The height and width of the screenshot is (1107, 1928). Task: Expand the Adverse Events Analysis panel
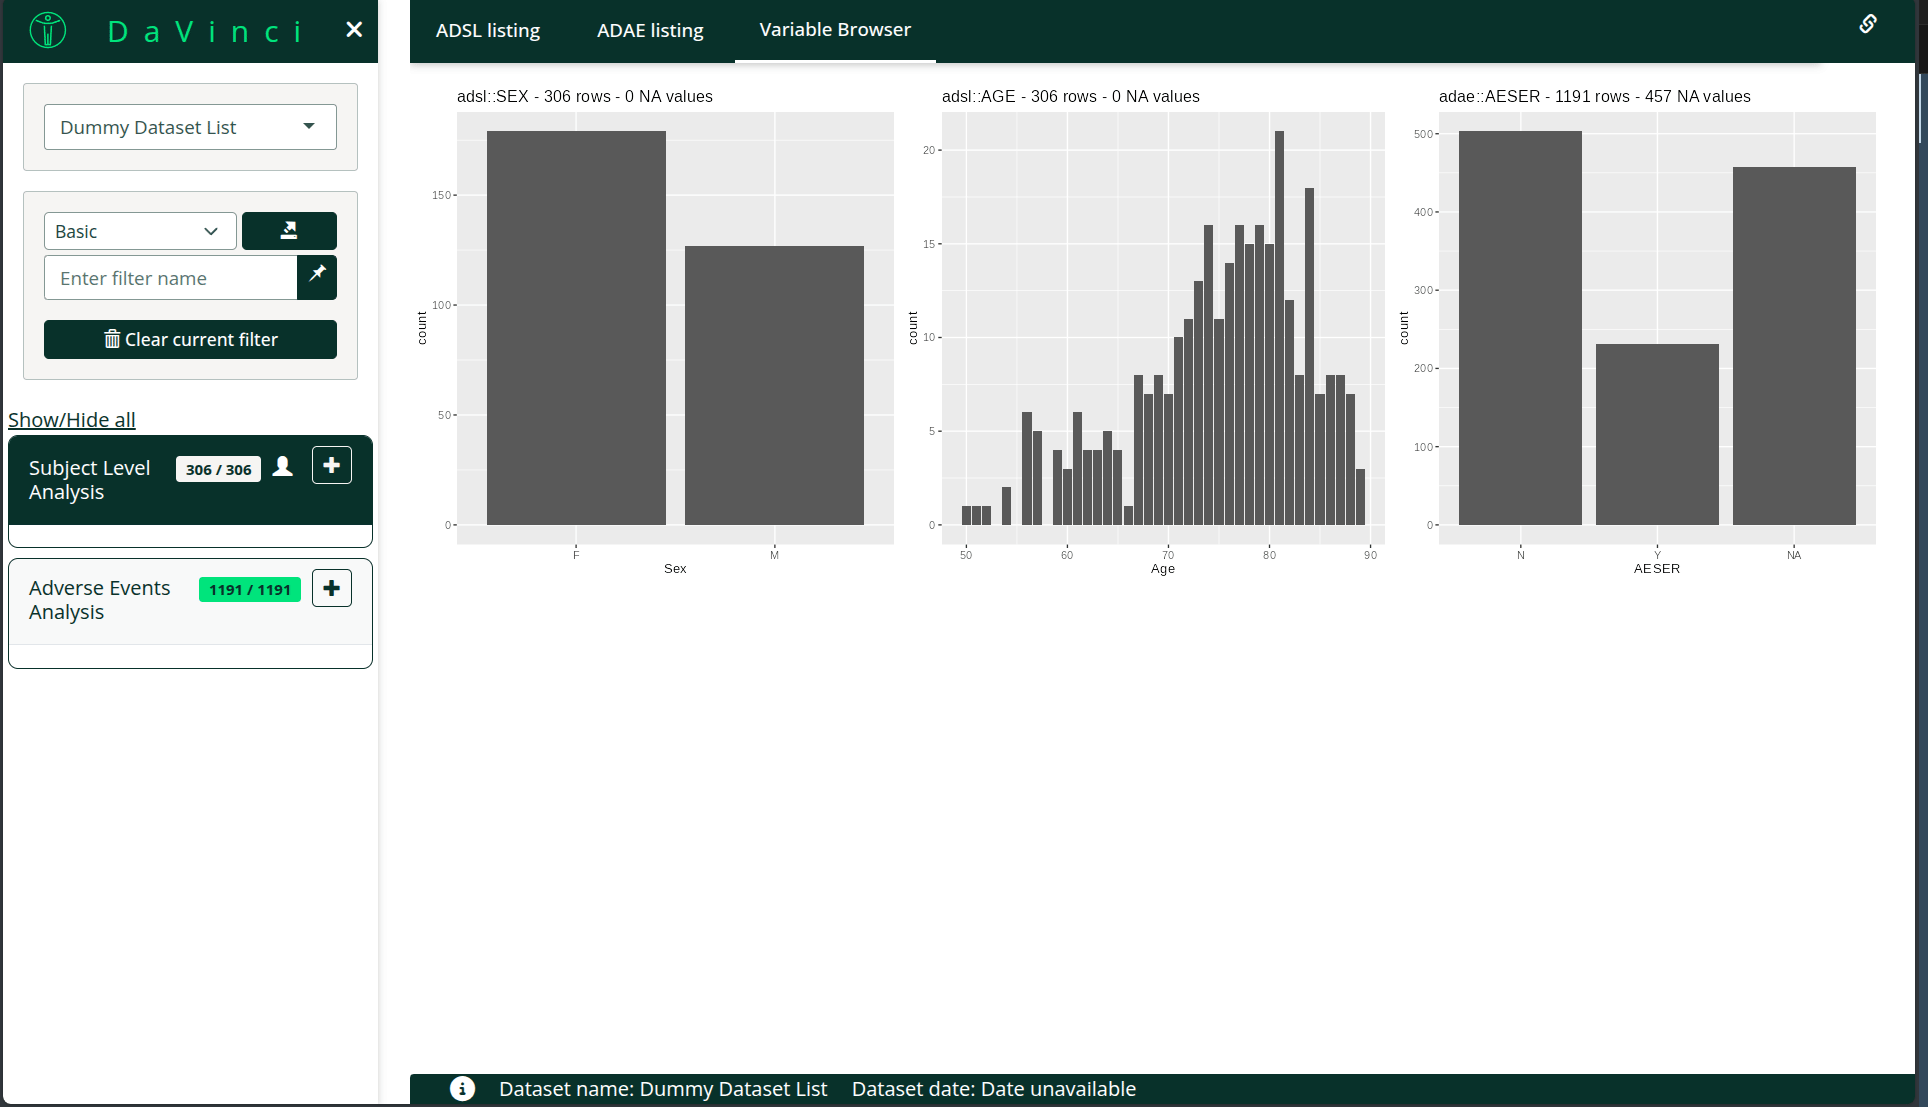tap(99, 600)
